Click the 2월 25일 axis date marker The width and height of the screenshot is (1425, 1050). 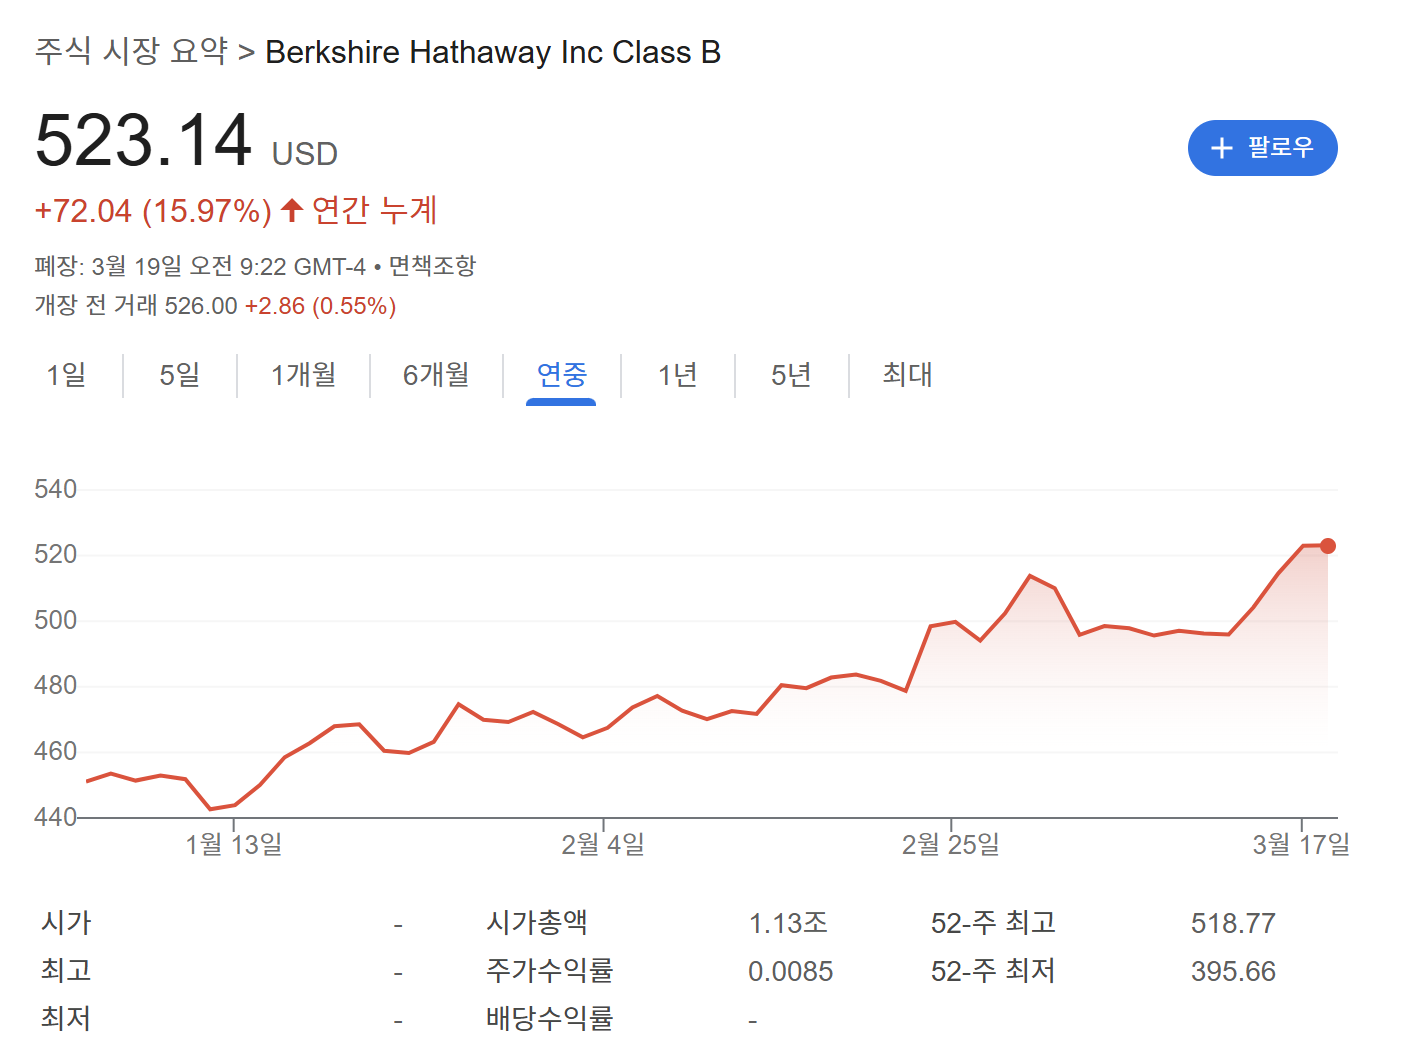(950, 845)
